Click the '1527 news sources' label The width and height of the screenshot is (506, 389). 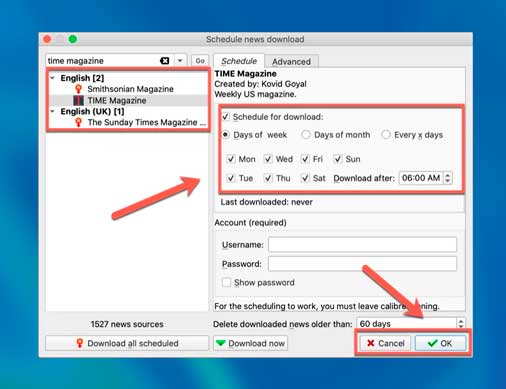coord(127,324)
